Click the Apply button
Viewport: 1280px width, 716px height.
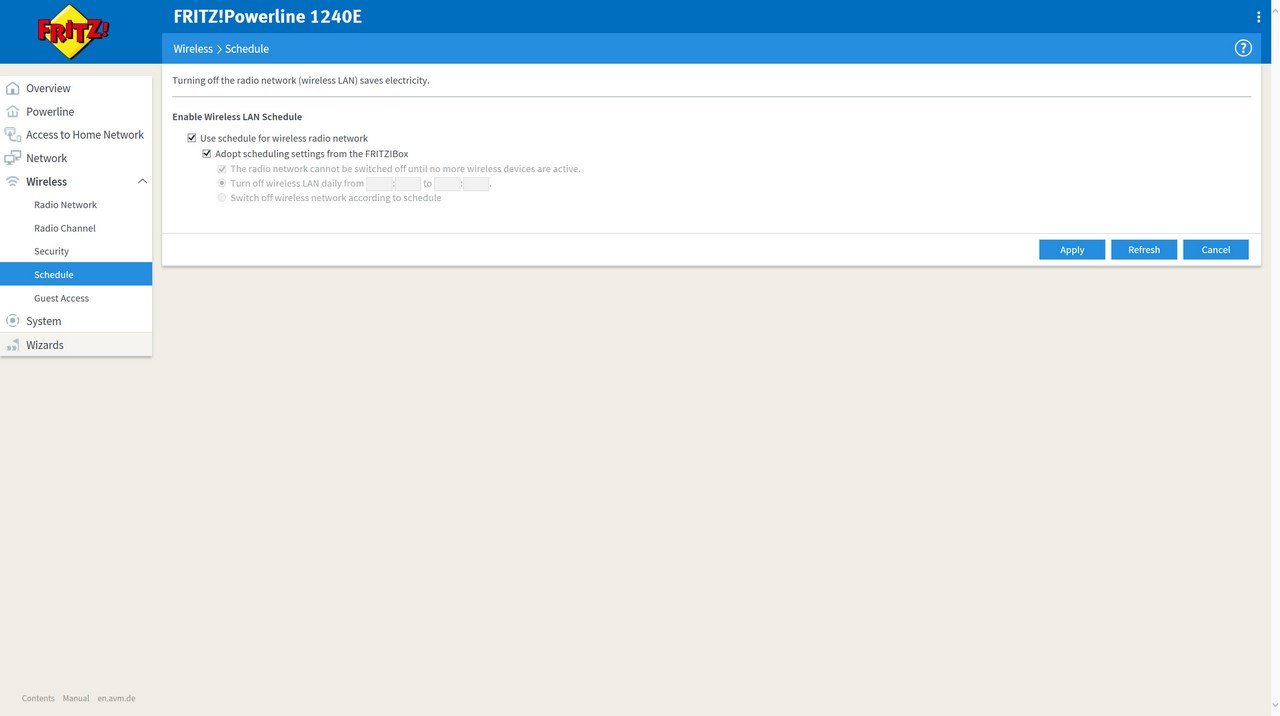tap(1072, 250)
